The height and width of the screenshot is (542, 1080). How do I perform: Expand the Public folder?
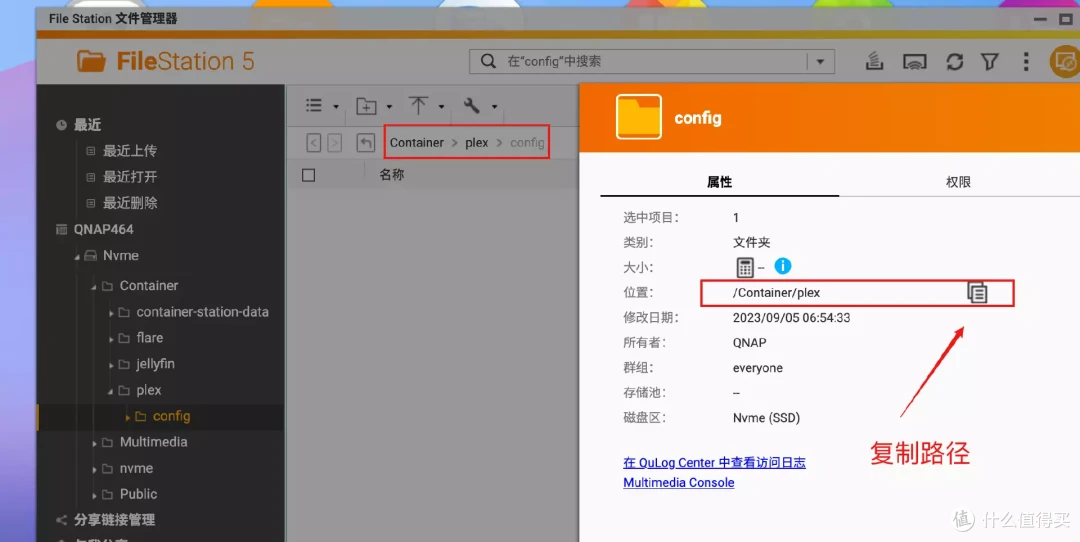coord(94,496)
